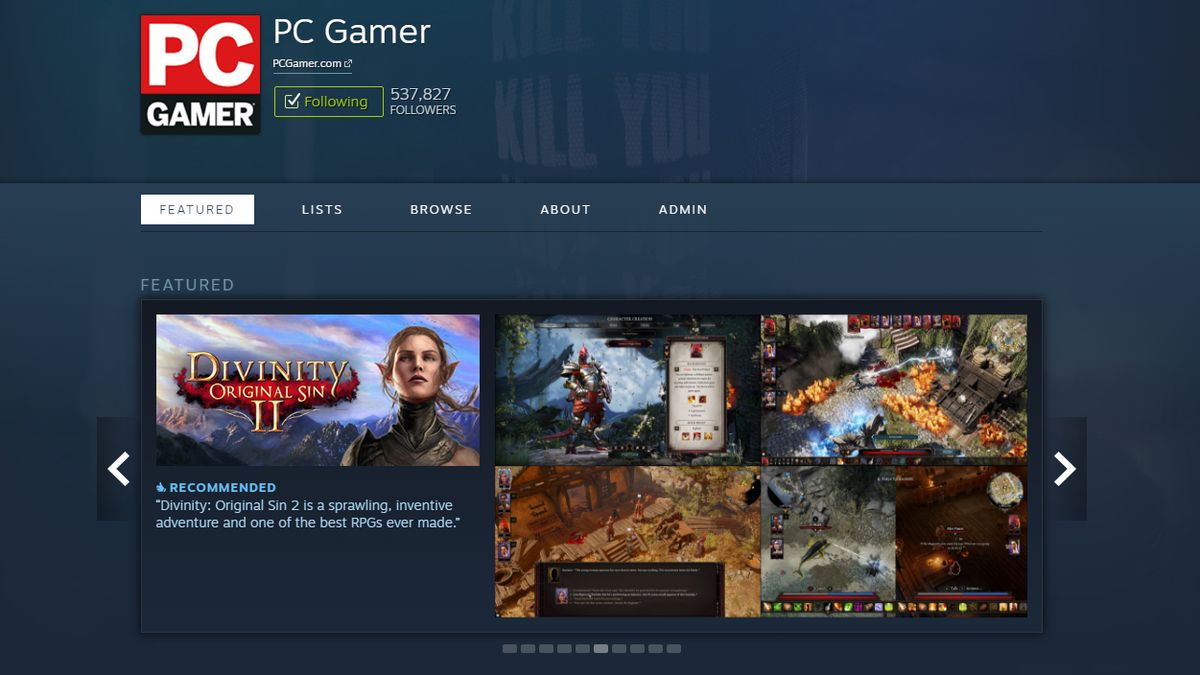
Task: Click the highlighted sixth carousel dot
Action: point(601,649)
